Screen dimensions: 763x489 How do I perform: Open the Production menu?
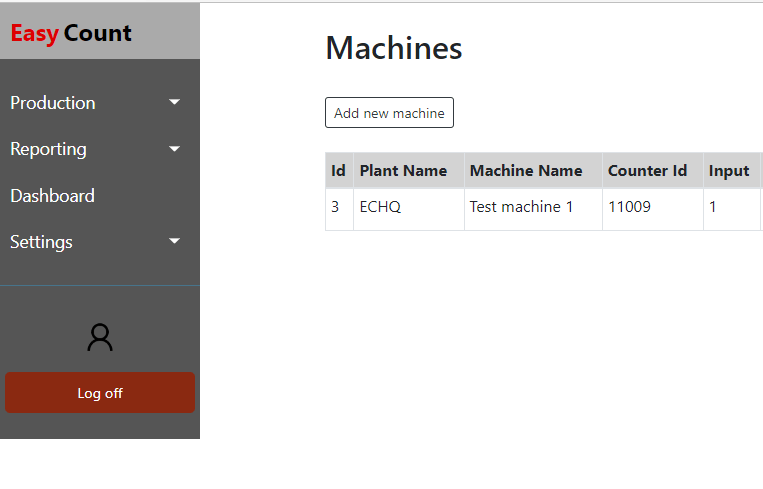53,103
